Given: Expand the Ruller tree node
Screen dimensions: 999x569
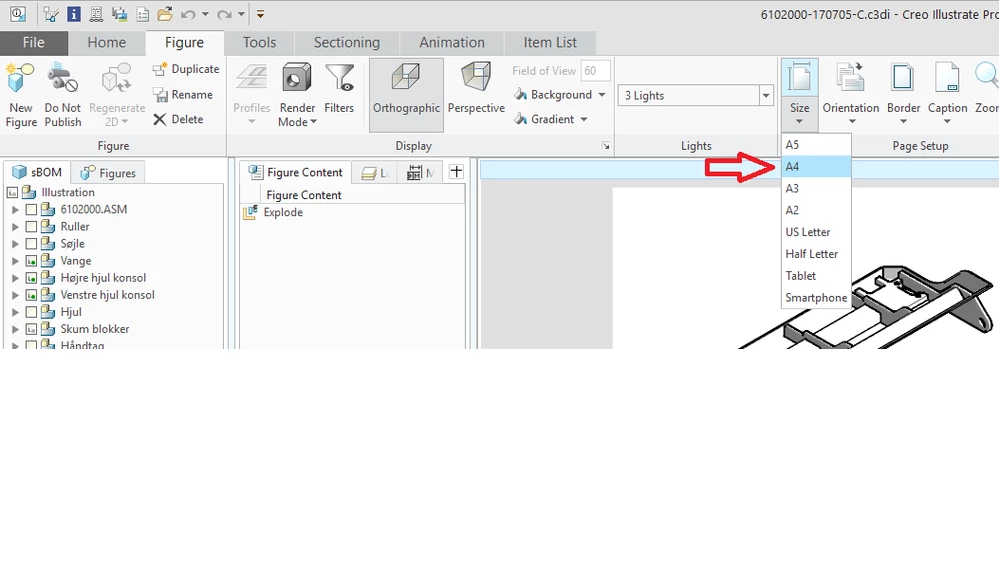Looking at the screenshot, I should tap(15, 226).
